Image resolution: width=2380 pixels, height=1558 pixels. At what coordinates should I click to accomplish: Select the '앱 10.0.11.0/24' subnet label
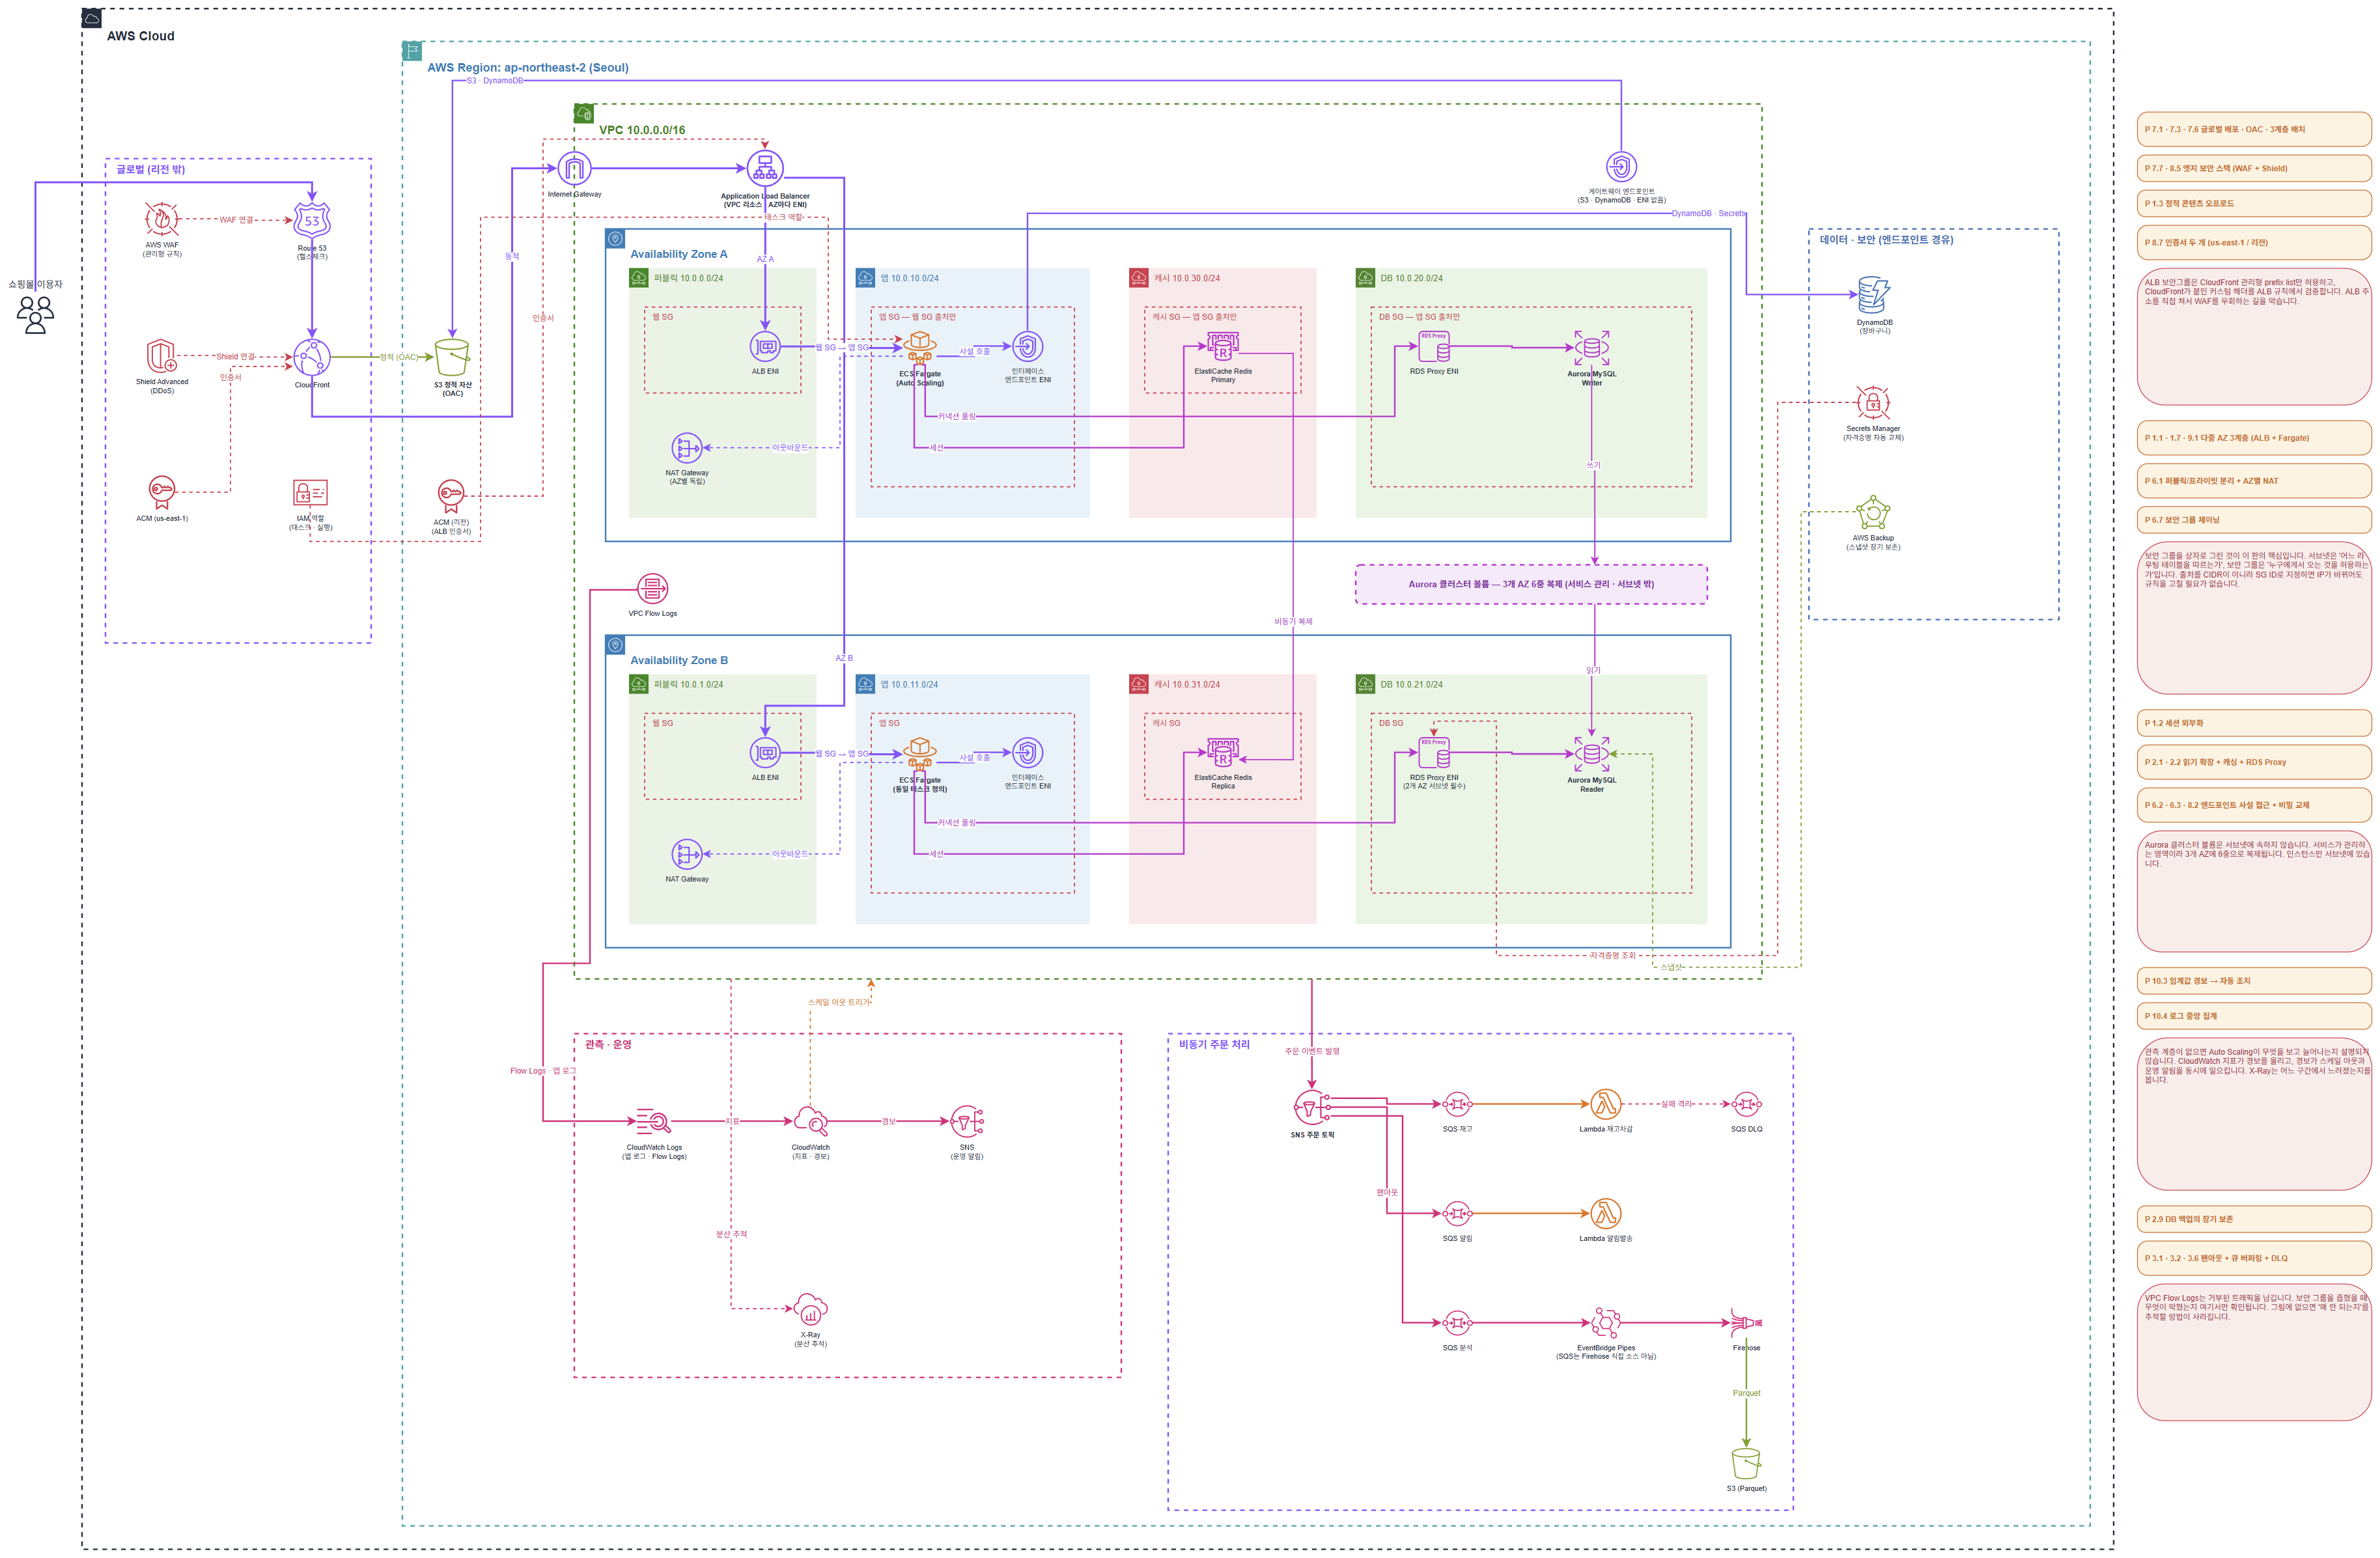[909, 684]
